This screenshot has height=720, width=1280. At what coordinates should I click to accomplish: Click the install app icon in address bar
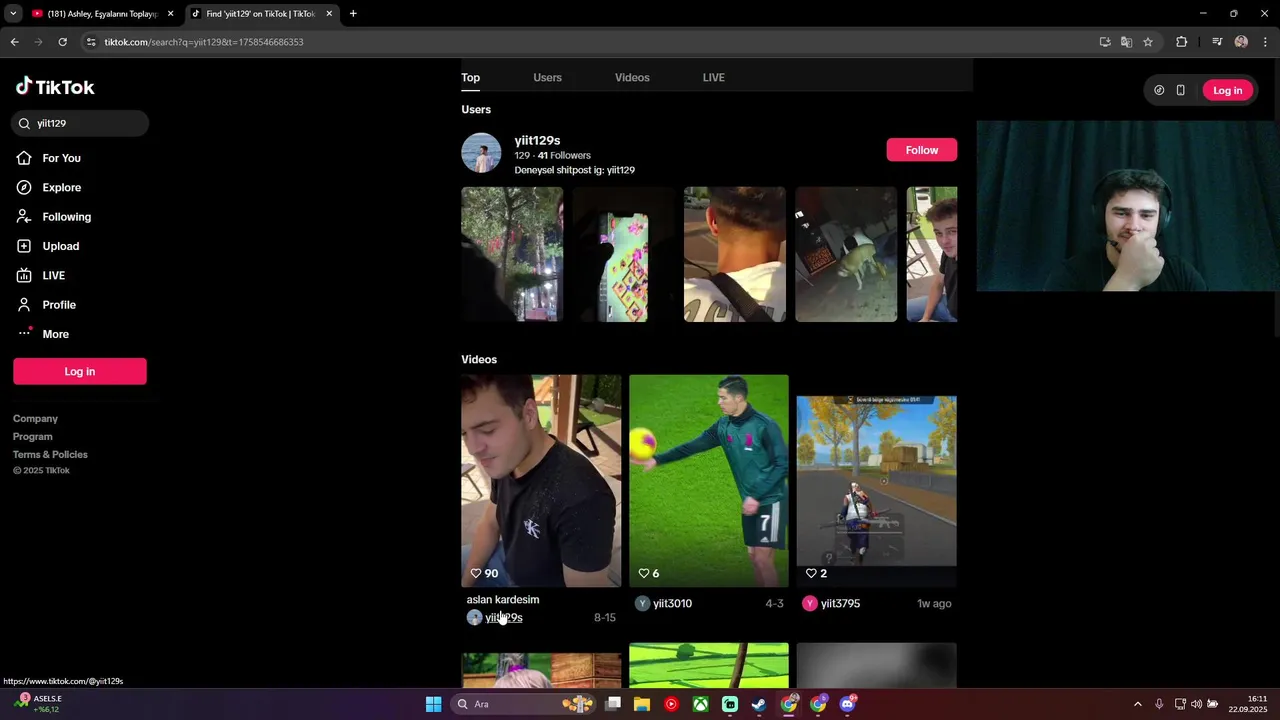[1105, 42]
